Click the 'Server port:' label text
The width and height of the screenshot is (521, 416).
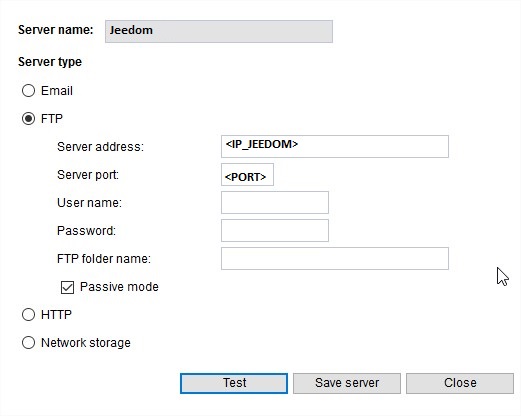point(88,175)
